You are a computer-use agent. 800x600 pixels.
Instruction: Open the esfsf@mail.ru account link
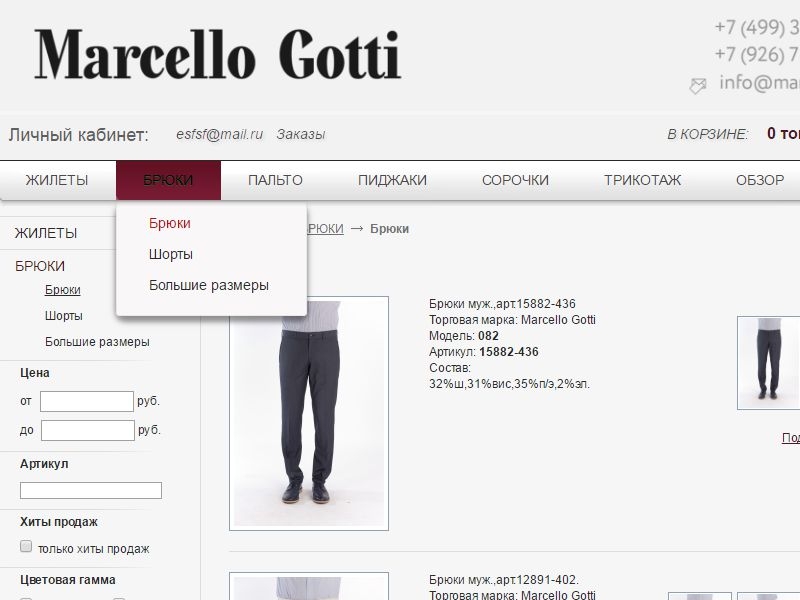pyautogui.click(x=219, y=134)
